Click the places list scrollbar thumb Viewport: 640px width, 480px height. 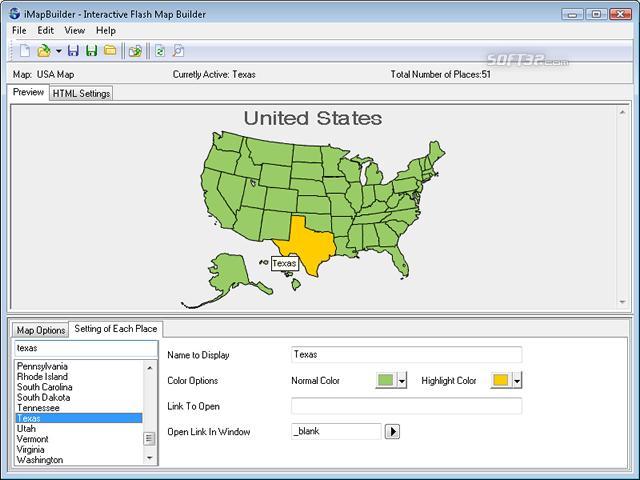149,438
